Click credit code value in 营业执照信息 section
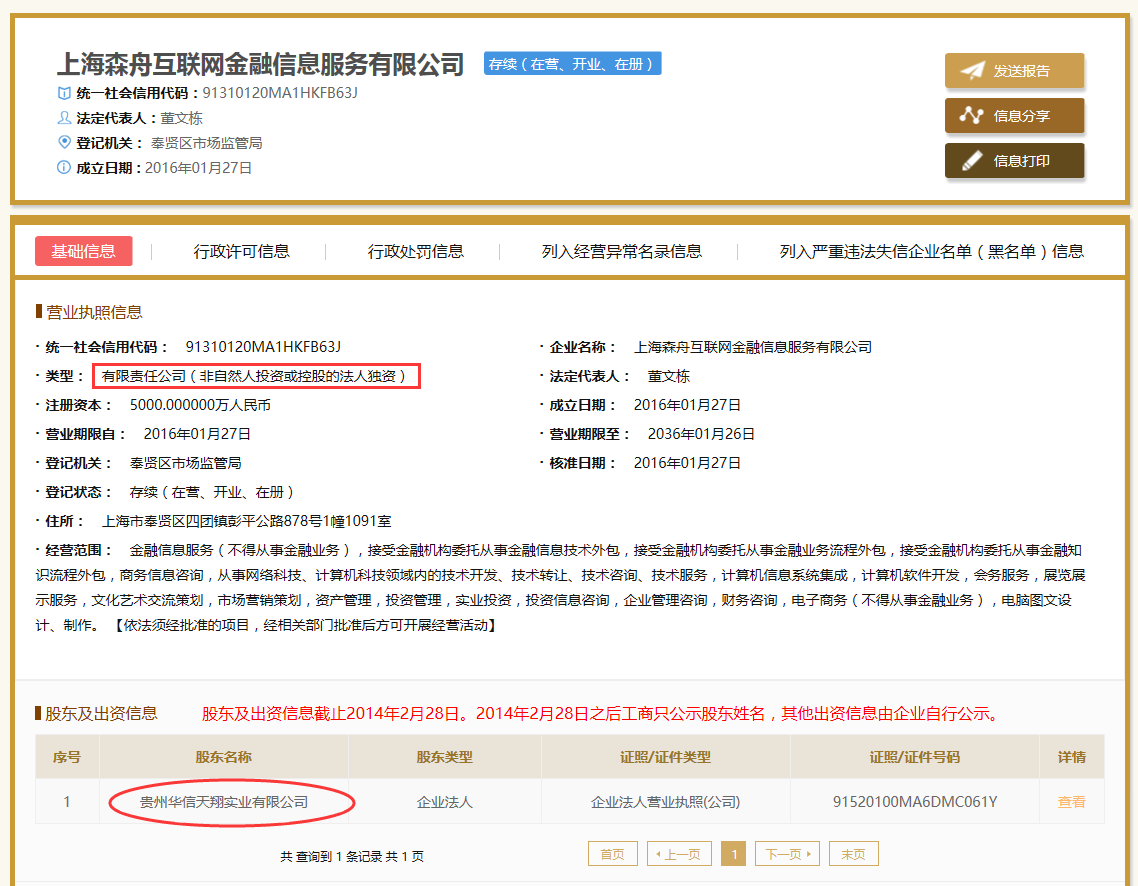 pyautogui.click(x=263, y=347)
